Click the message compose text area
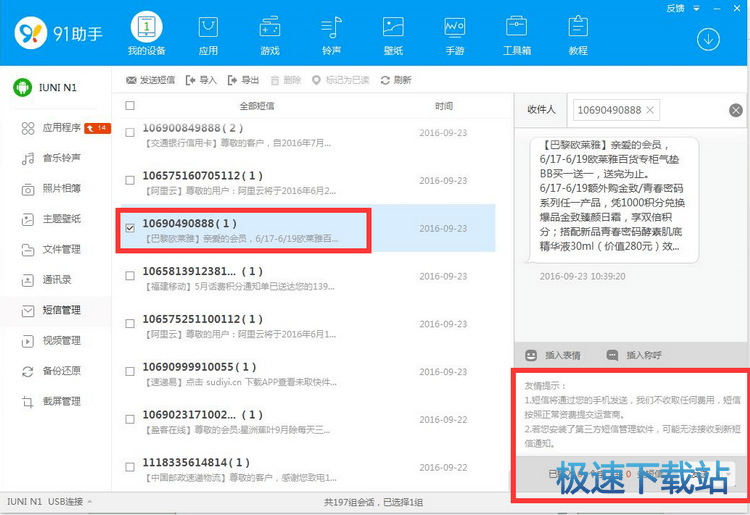The width and height of the screenshot is (750, 515). coord(631,414)
